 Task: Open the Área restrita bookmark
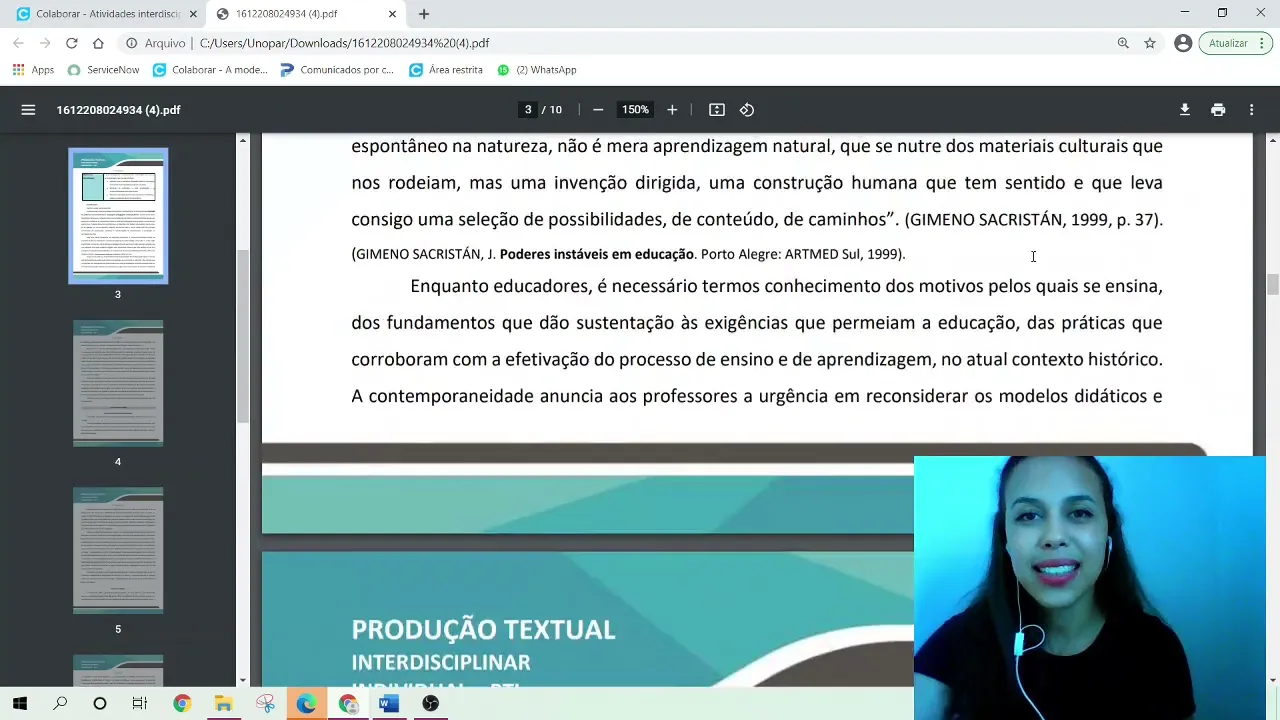tap(446, 70)
